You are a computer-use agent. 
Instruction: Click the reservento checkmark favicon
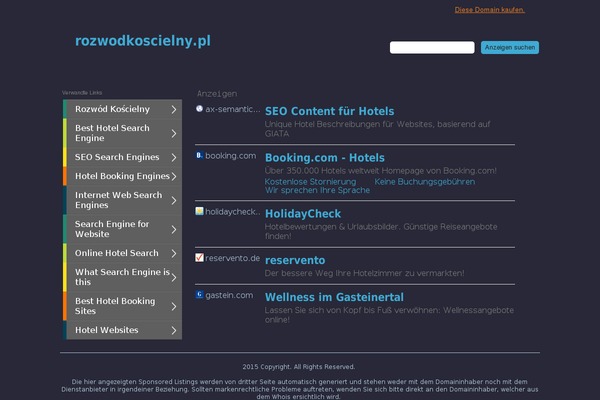199,258
